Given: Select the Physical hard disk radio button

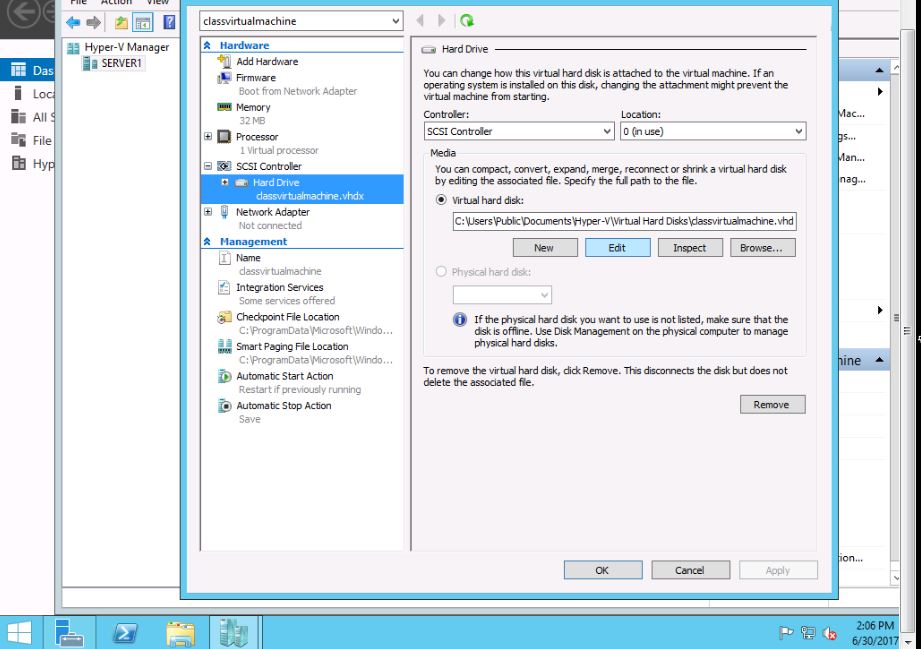Looking at the screenshot, I should coord(441,272).
